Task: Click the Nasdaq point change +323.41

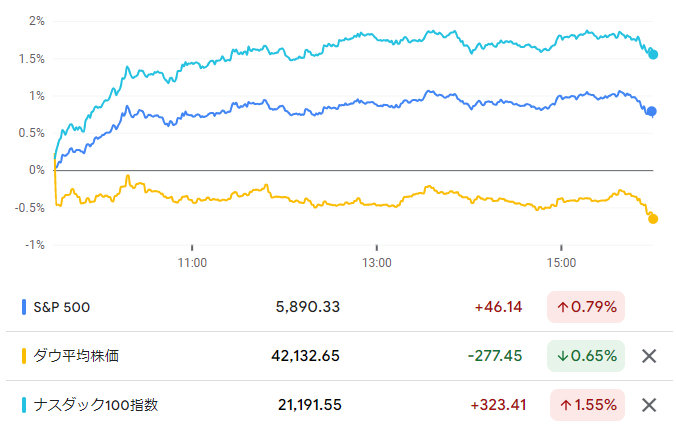Action: [498, 405]
